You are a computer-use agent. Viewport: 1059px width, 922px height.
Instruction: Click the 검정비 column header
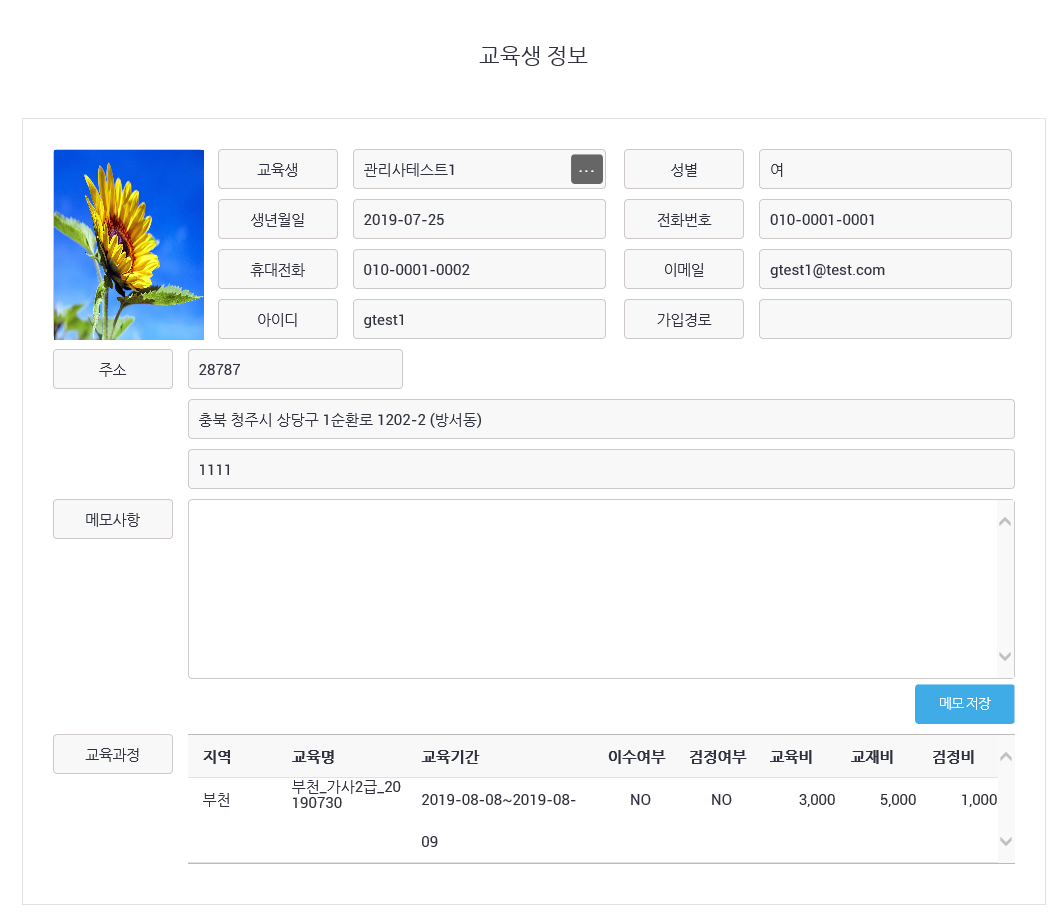click(x=953, y=757)
